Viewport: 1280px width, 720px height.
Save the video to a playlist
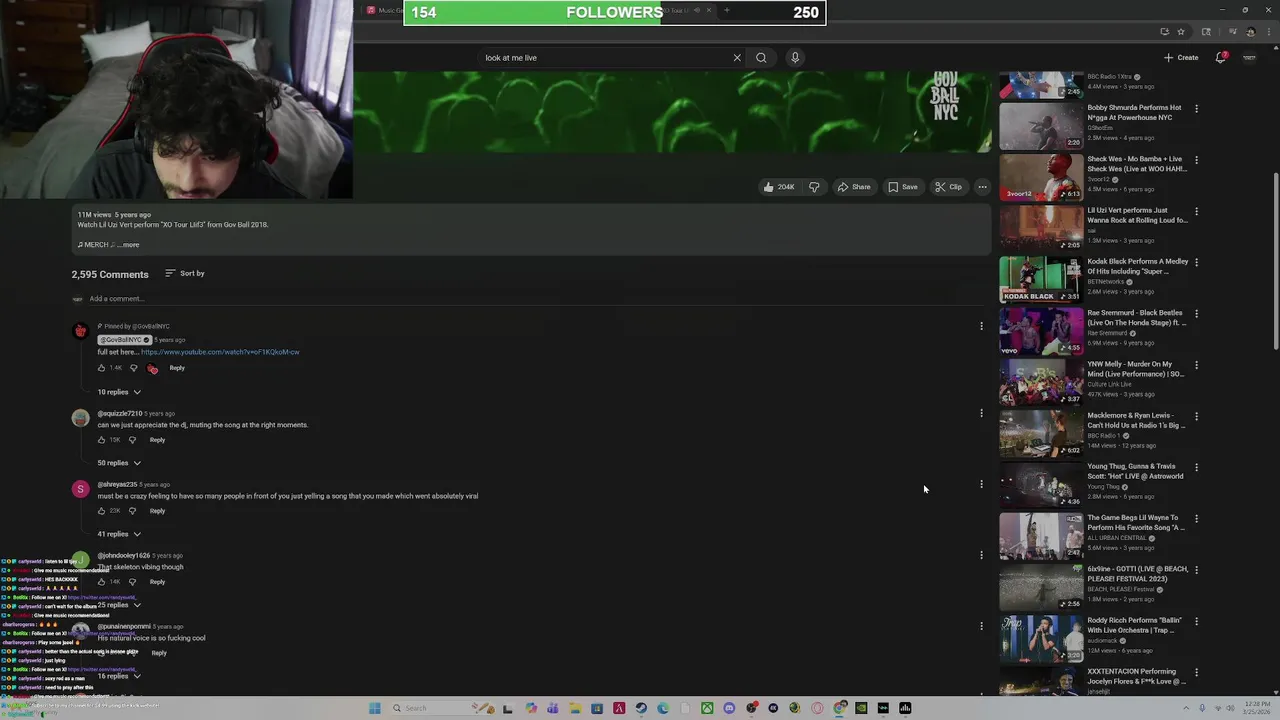click(x=902, y=187)
